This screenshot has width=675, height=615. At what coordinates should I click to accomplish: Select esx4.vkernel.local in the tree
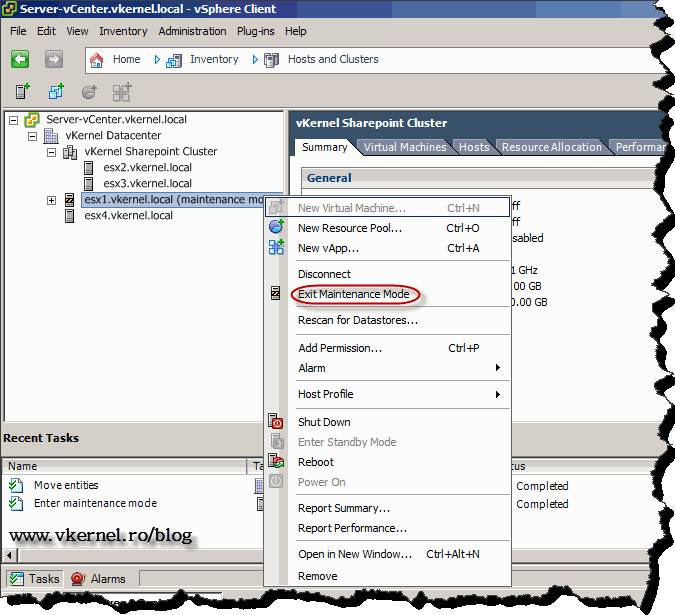click(128, 216)
